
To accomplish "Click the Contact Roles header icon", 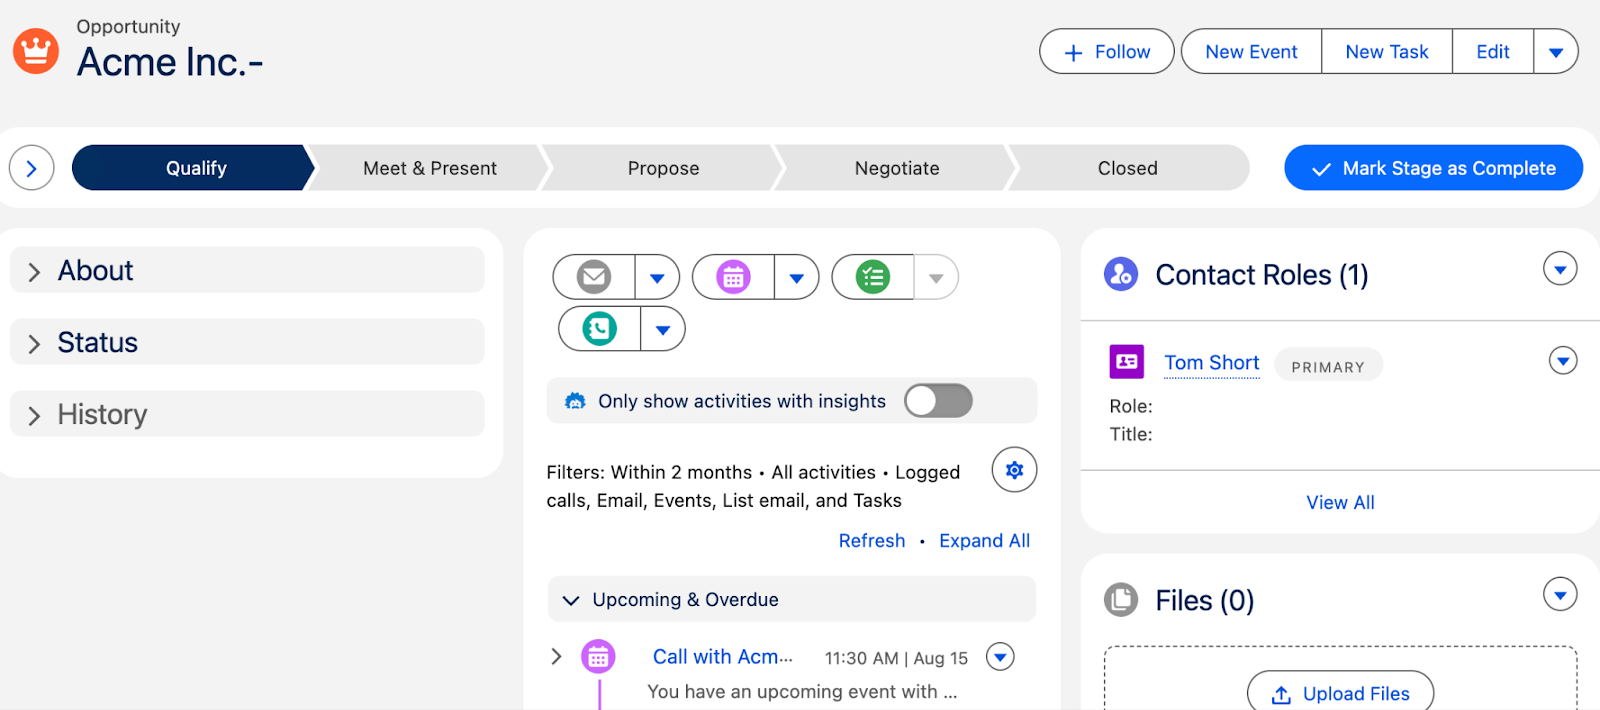I will [1121, 274].
